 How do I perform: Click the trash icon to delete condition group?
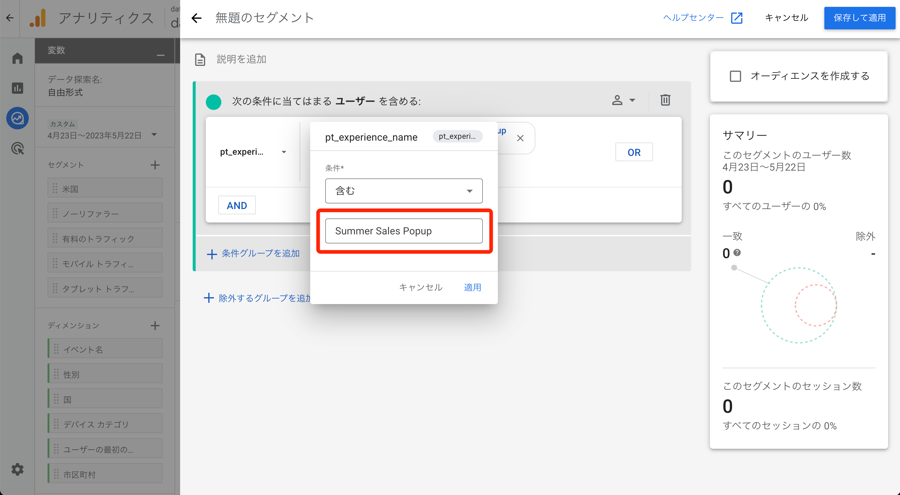pyautogui.click(x=665, y=100)
